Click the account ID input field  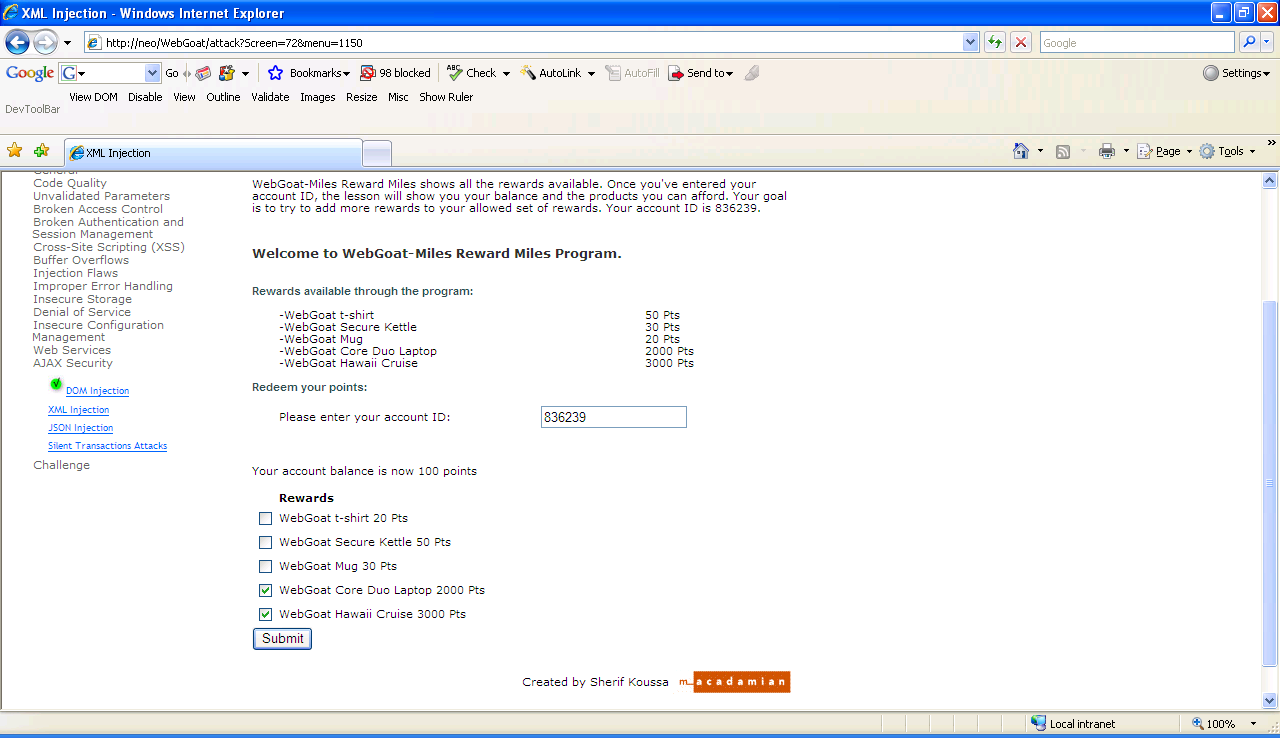point(613,418)
